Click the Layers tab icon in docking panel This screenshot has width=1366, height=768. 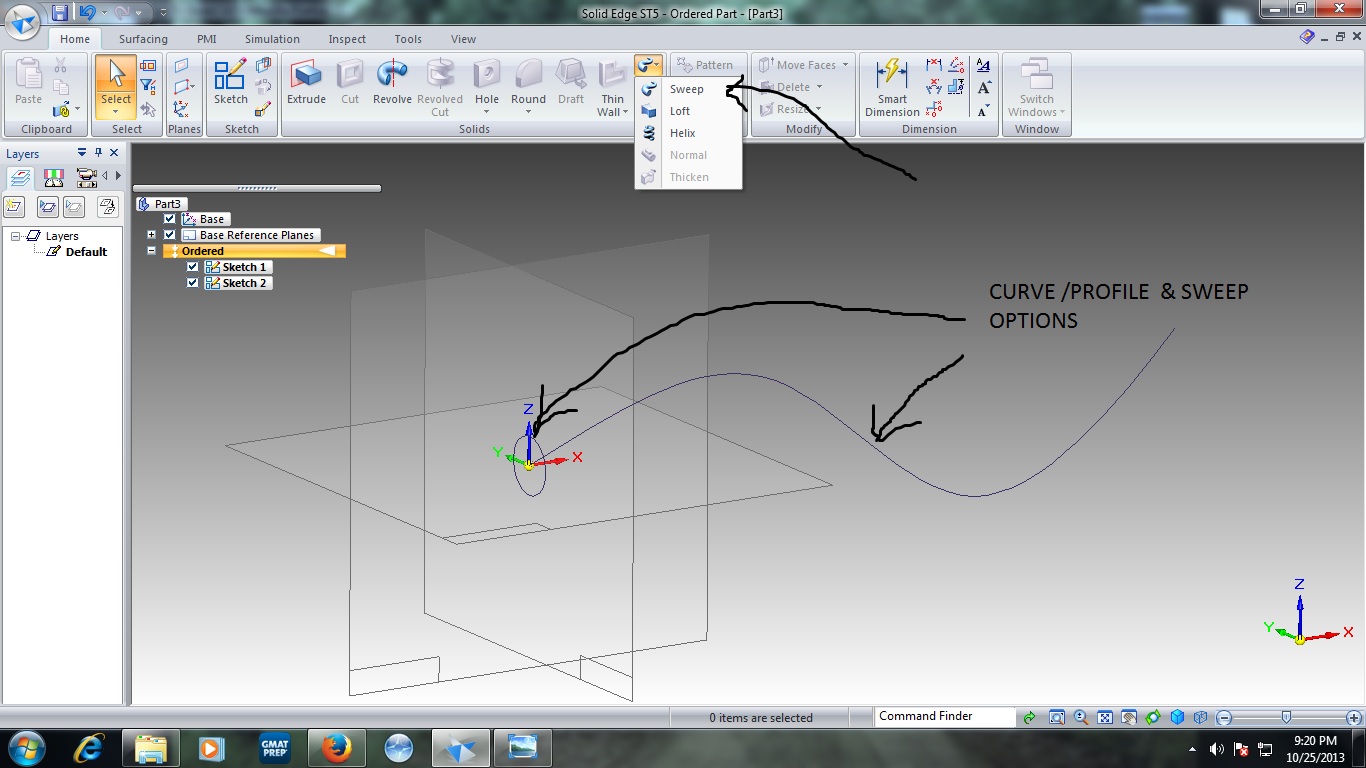(x=20, y=178)
